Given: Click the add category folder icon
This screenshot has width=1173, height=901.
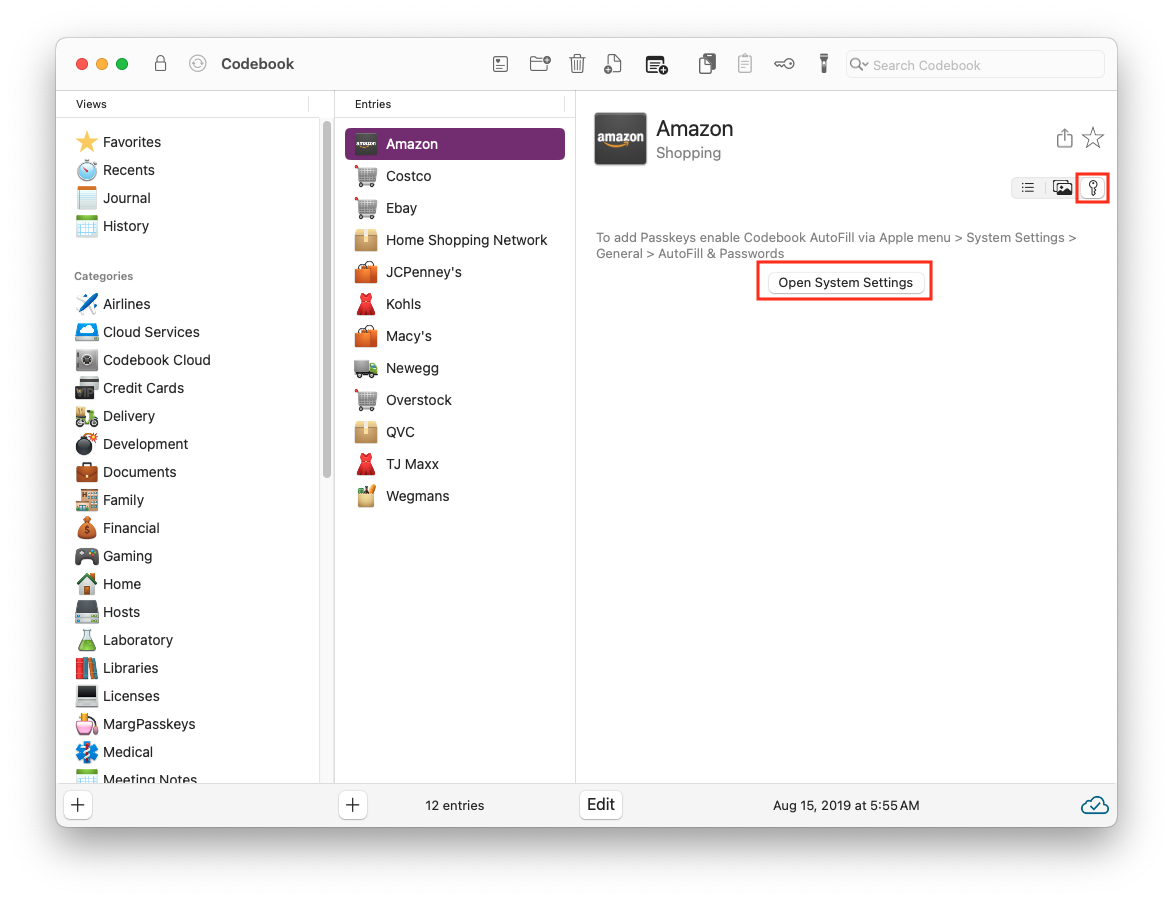Looking at the screenshot, I should point(540,64).
